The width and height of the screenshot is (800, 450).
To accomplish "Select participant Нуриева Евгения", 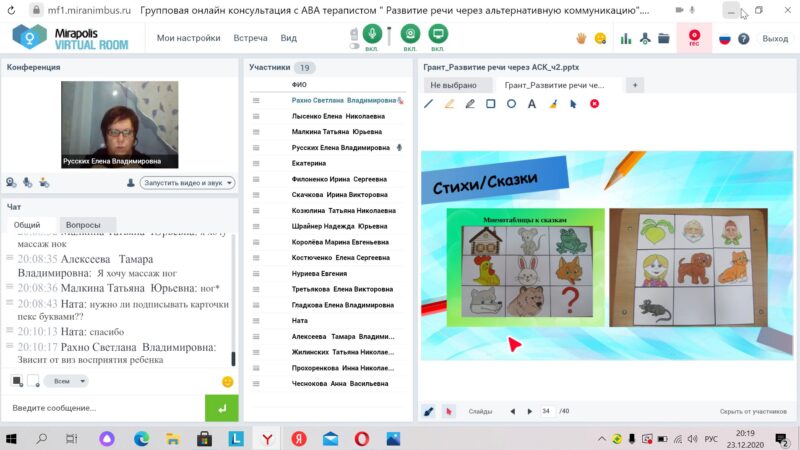I will pos(319,274).
